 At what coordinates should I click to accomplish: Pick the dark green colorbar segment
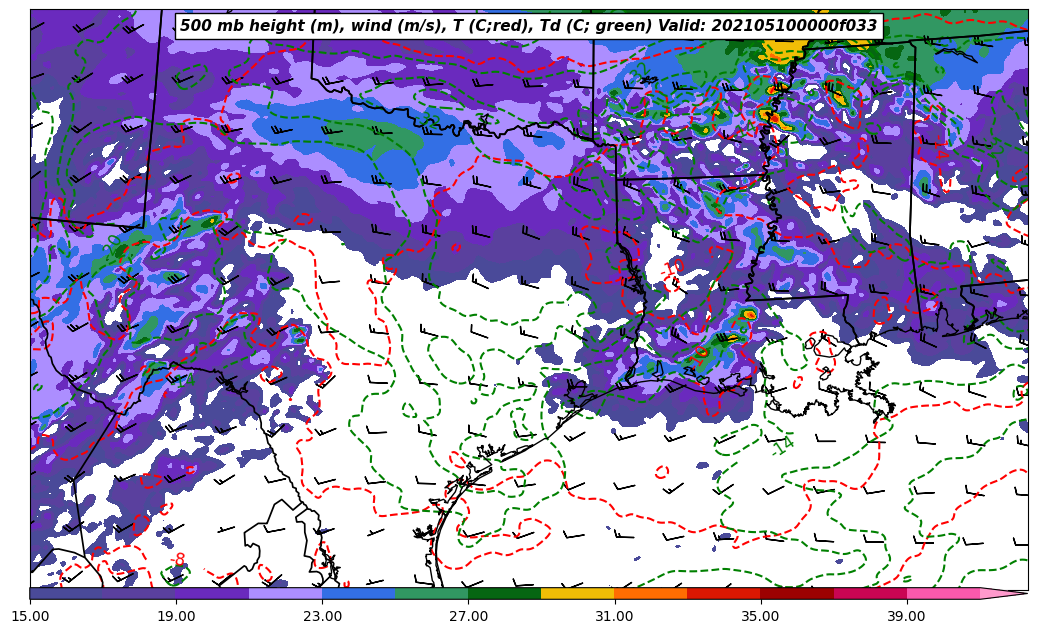click(x=504, y=593)
